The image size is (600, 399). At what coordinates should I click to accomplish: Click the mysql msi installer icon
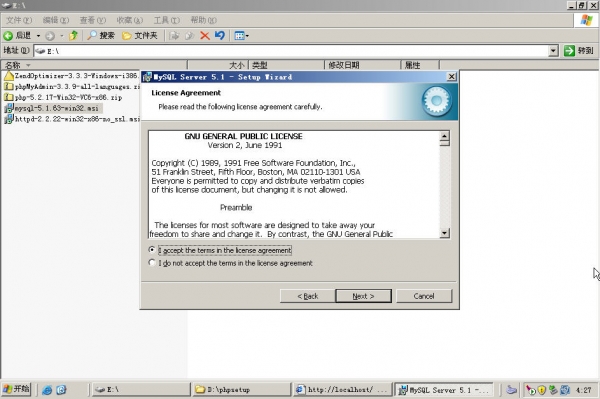coord(8,108)
